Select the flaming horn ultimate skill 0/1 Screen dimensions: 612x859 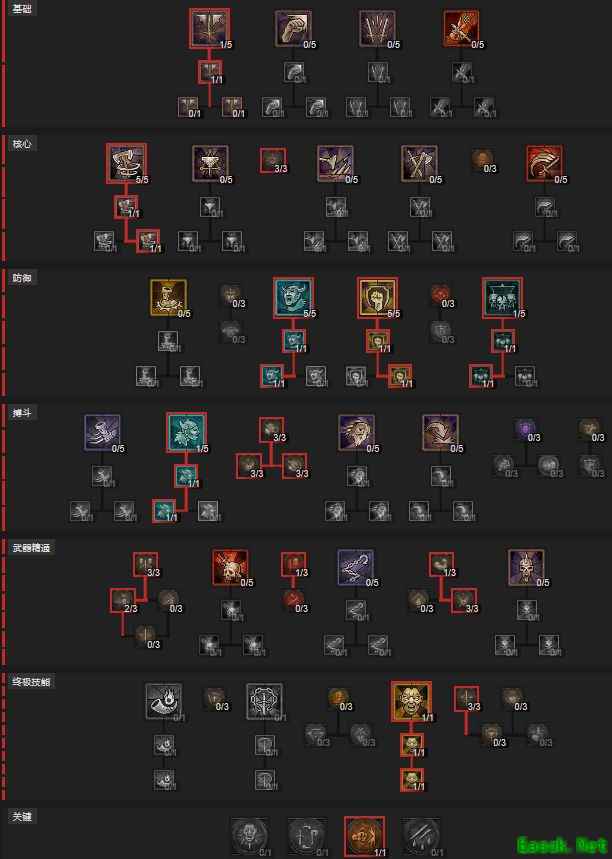click(164, 701)
